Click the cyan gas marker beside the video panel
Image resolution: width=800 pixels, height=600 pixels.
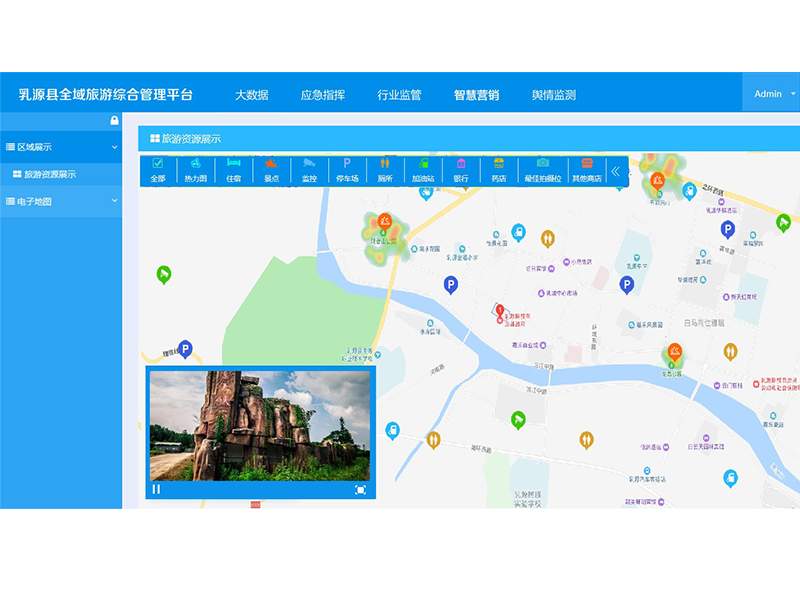click(x=392, y=431)
